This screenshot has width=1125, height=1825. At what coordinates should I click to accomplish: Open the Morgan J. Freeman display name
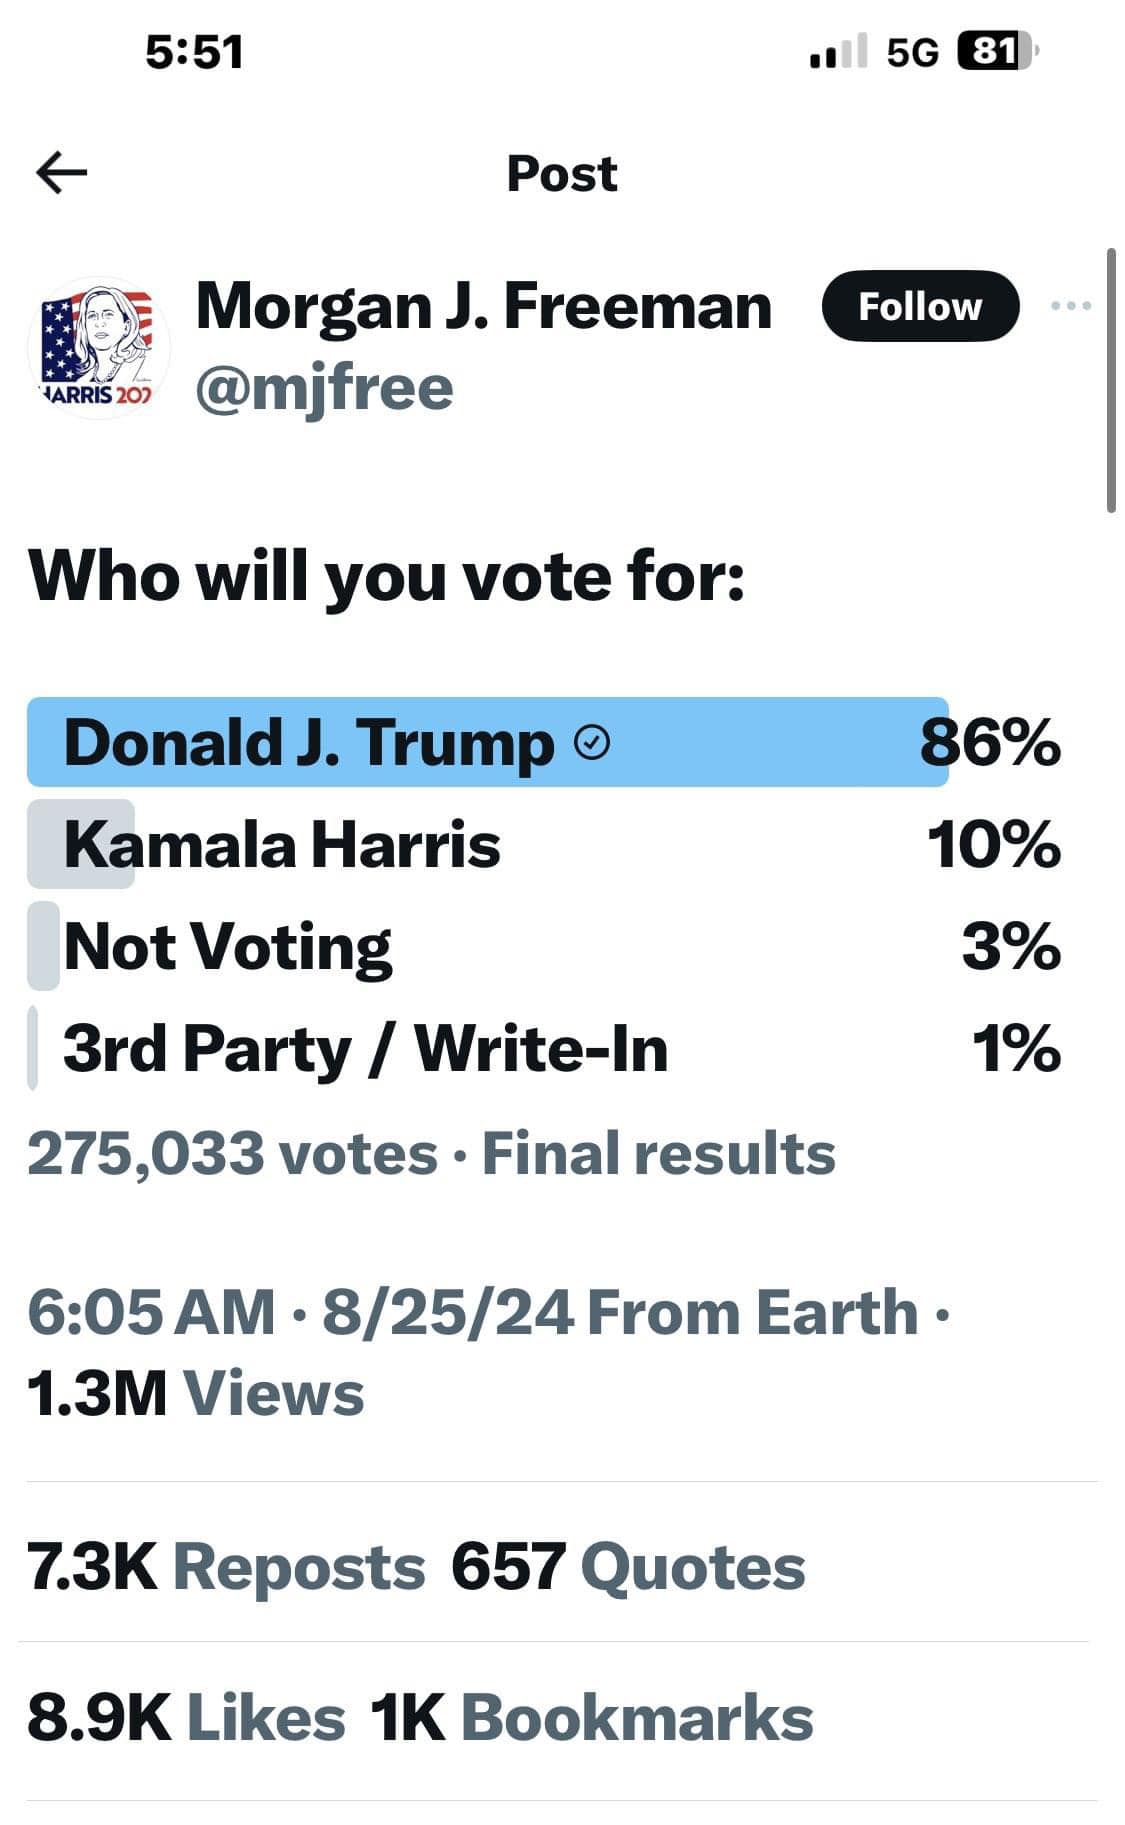pos(484,306)
